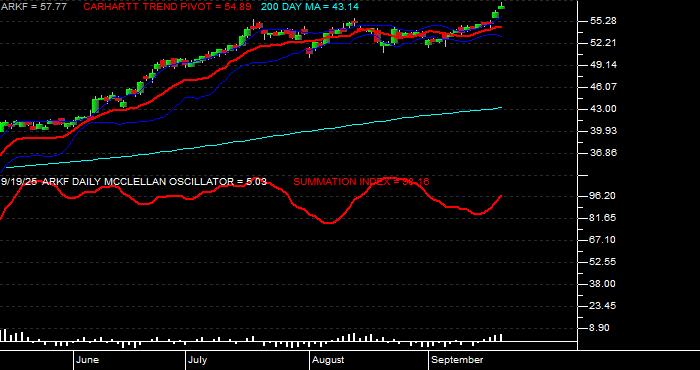This screenshot has height=370, width=700.
Task: Select the CARHARTT TREND PIVOT = 54.89 label
Action: [167, 7]
